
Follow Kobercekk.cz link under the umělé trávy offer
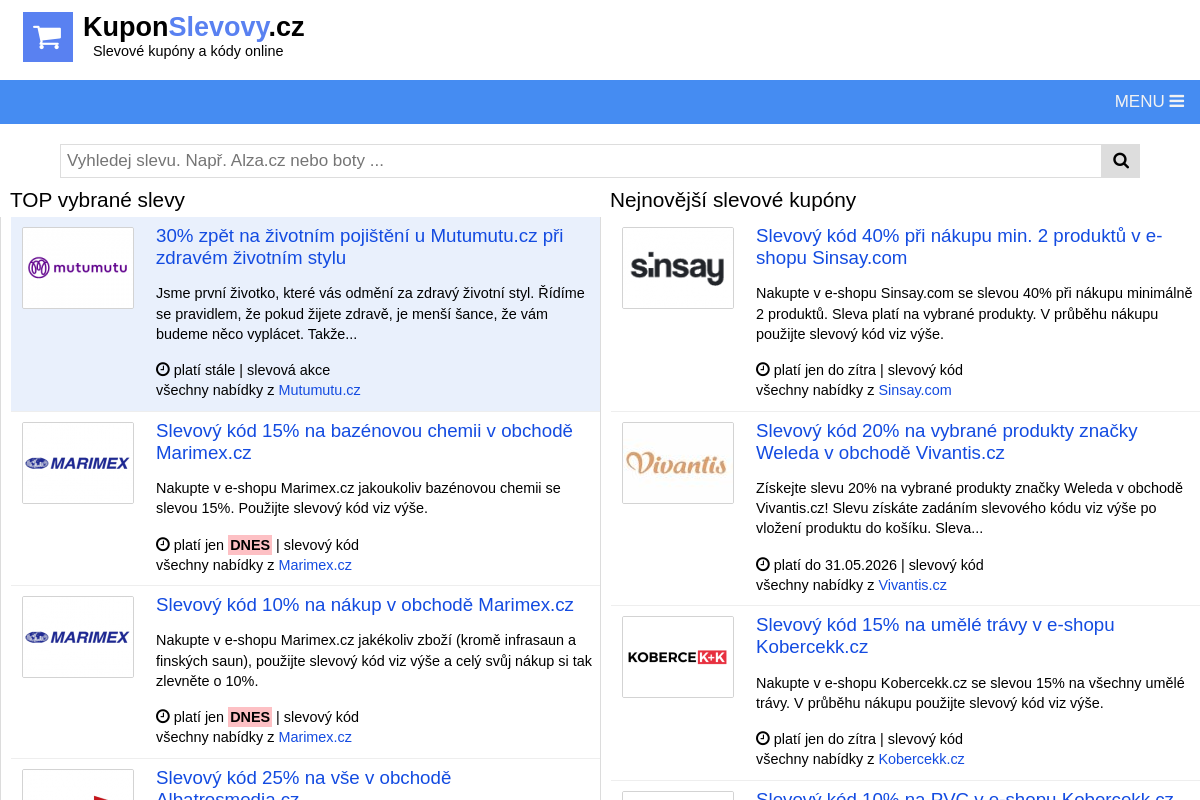921,759
